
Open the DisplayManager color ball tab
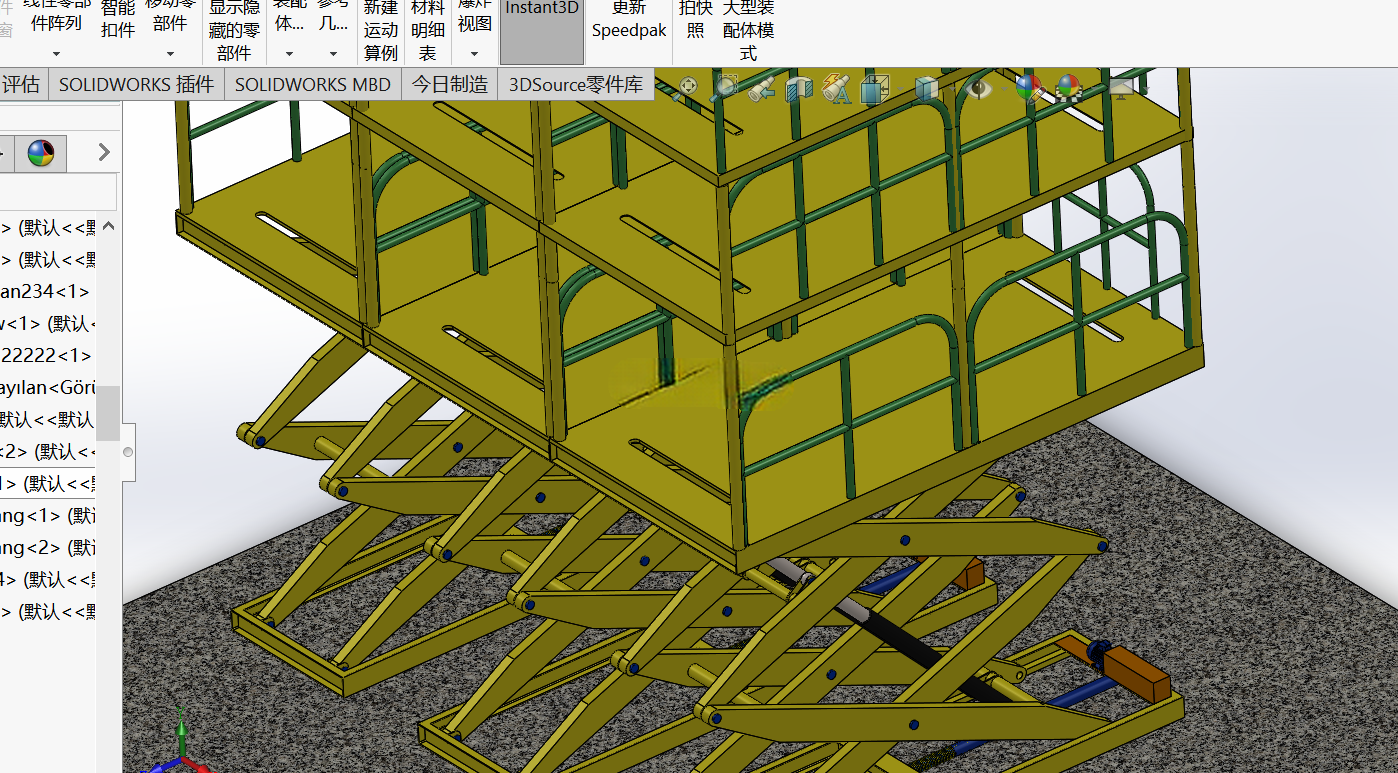point(40,152)
